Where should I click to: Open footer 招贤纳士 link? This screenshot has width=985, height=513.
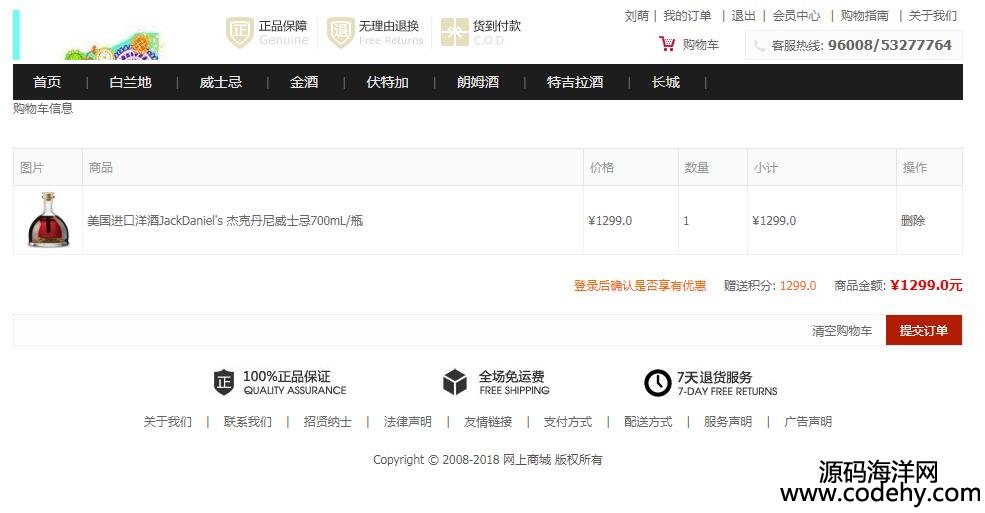pos(327,421)
